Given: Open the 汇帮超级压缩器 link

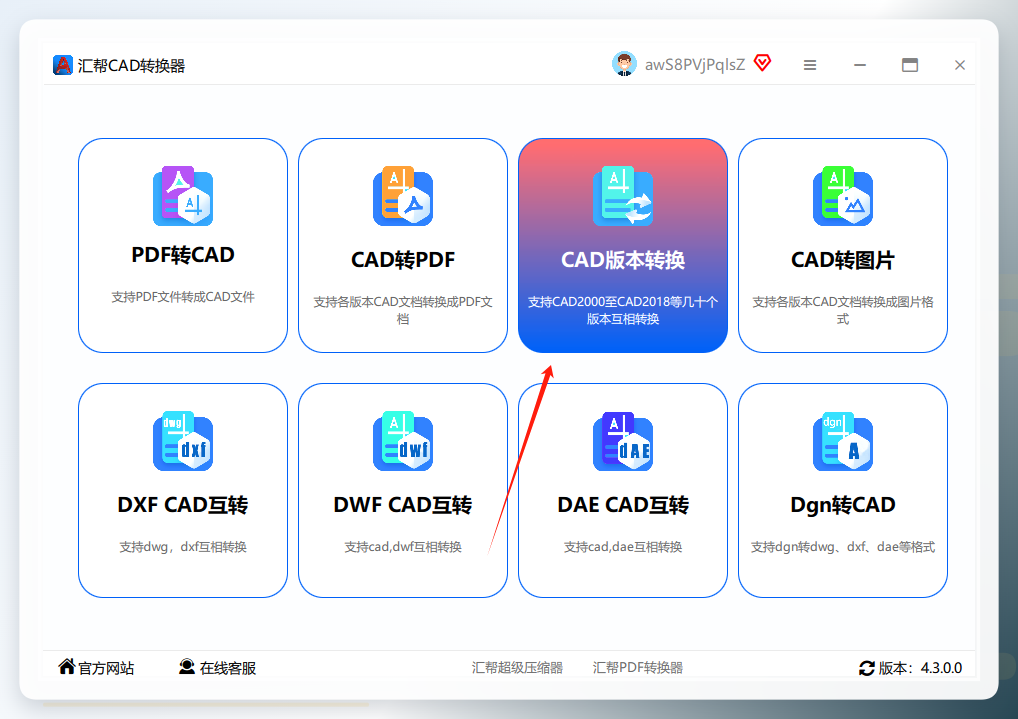Looking at the screenshot, I should (517, 668).
